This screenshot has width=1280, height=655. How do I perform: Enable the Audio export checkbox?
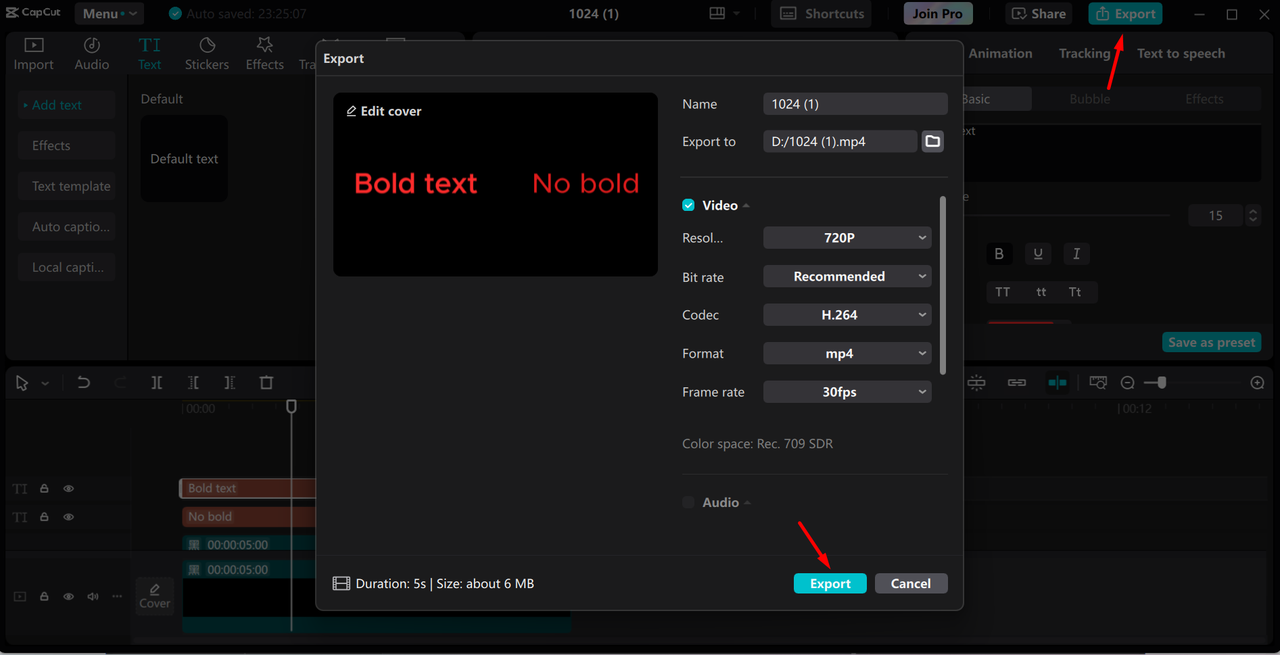[x=688, y=502]
